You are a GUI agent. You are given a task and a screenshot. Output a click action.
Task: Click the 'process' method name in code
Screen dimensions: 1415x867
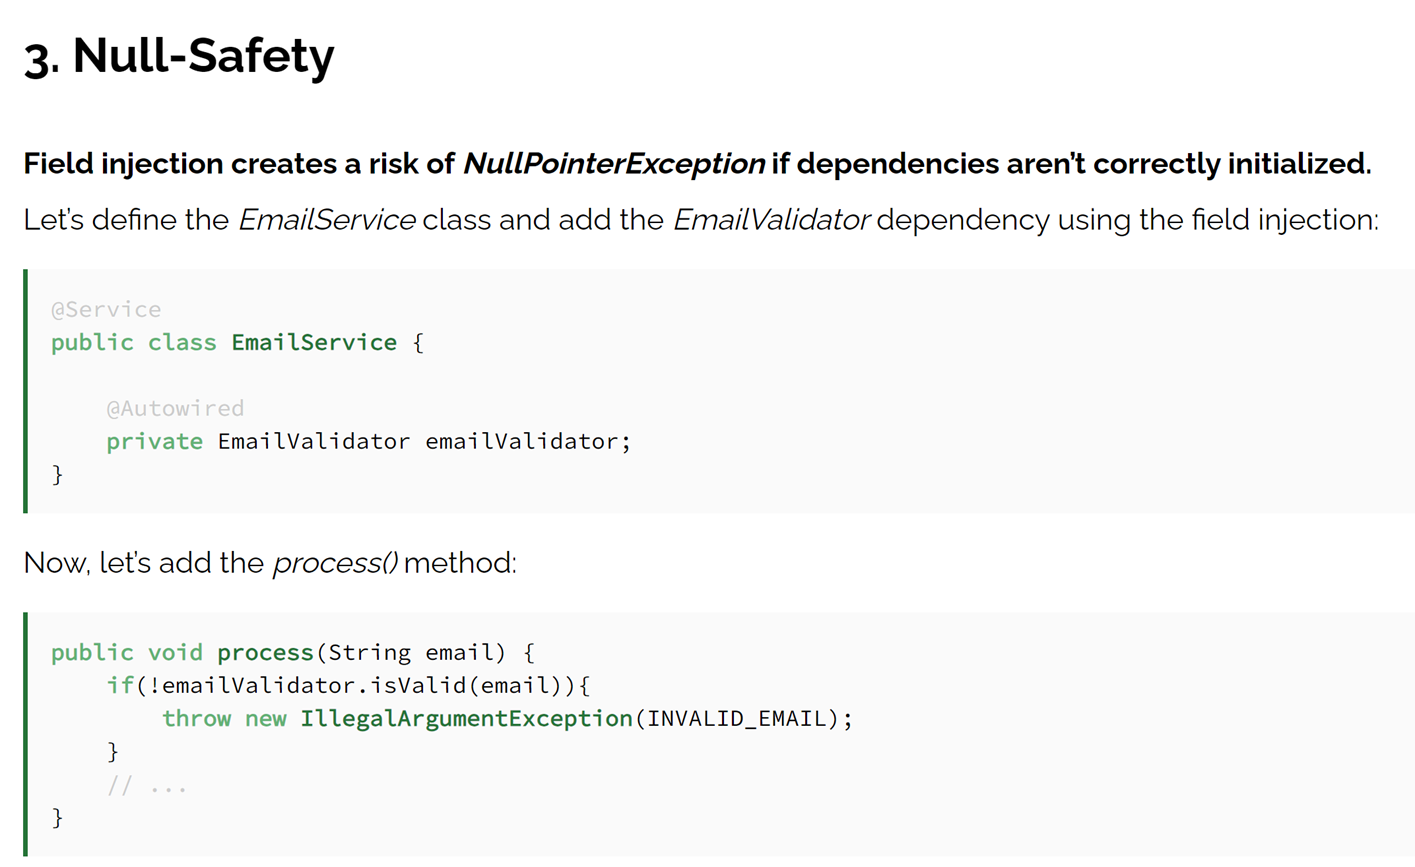(x=265, y=653)
